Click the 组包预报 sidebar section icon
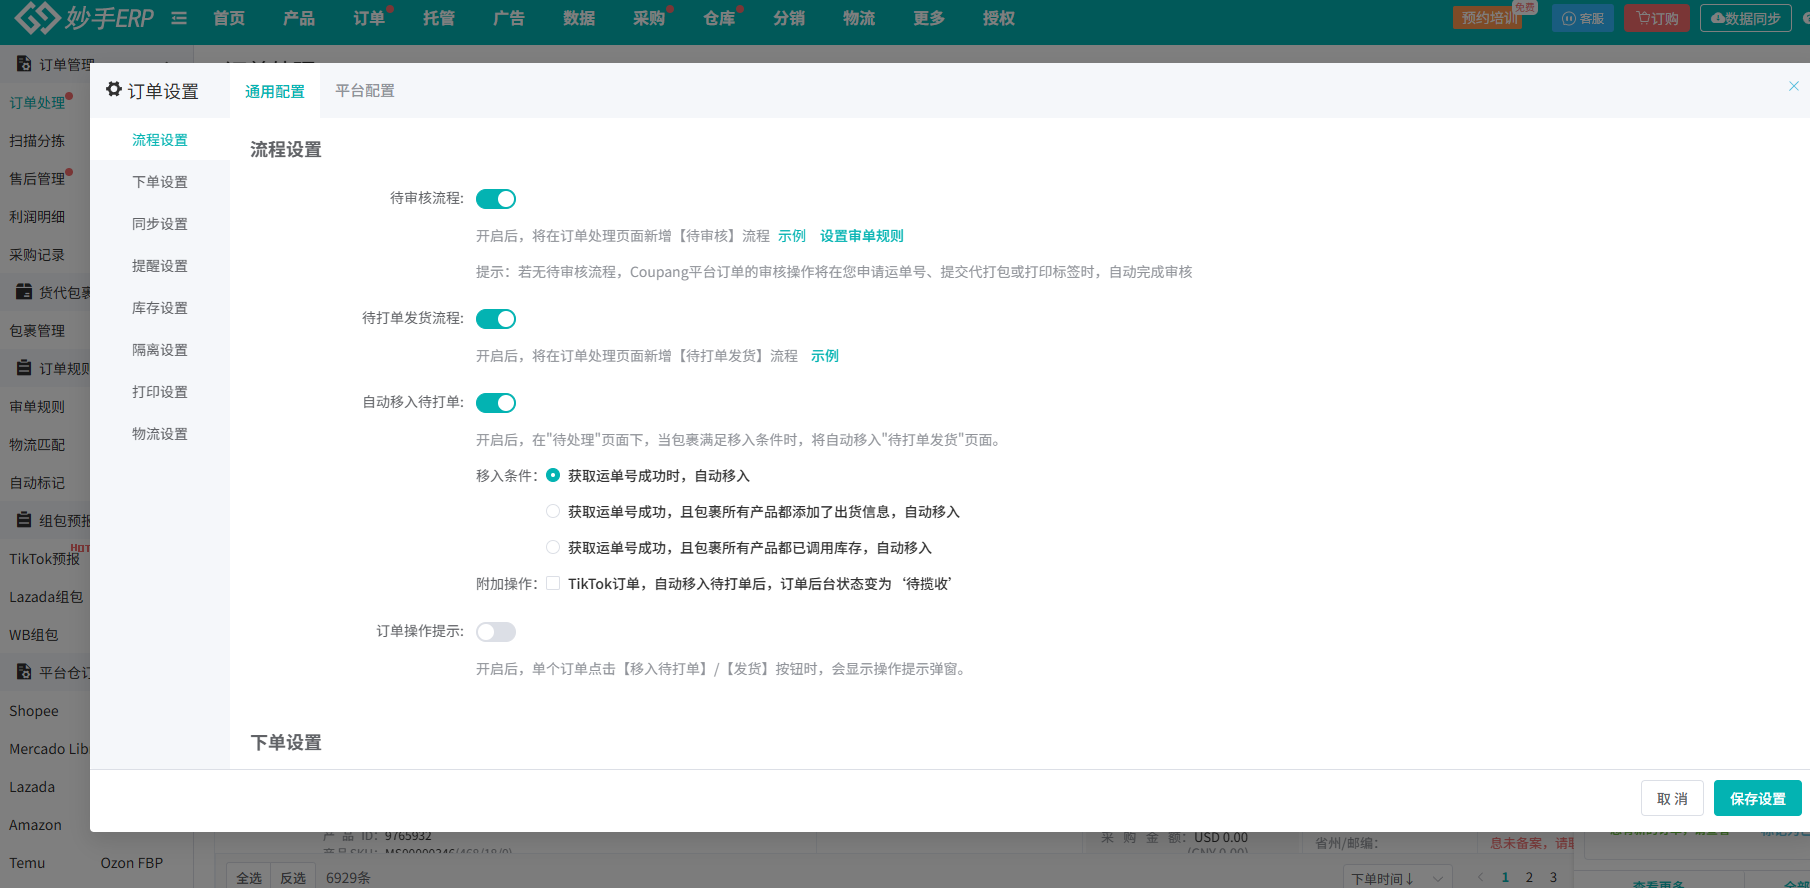The height and width of the screenshot is (888, 1810). click(x=24, y=520)
